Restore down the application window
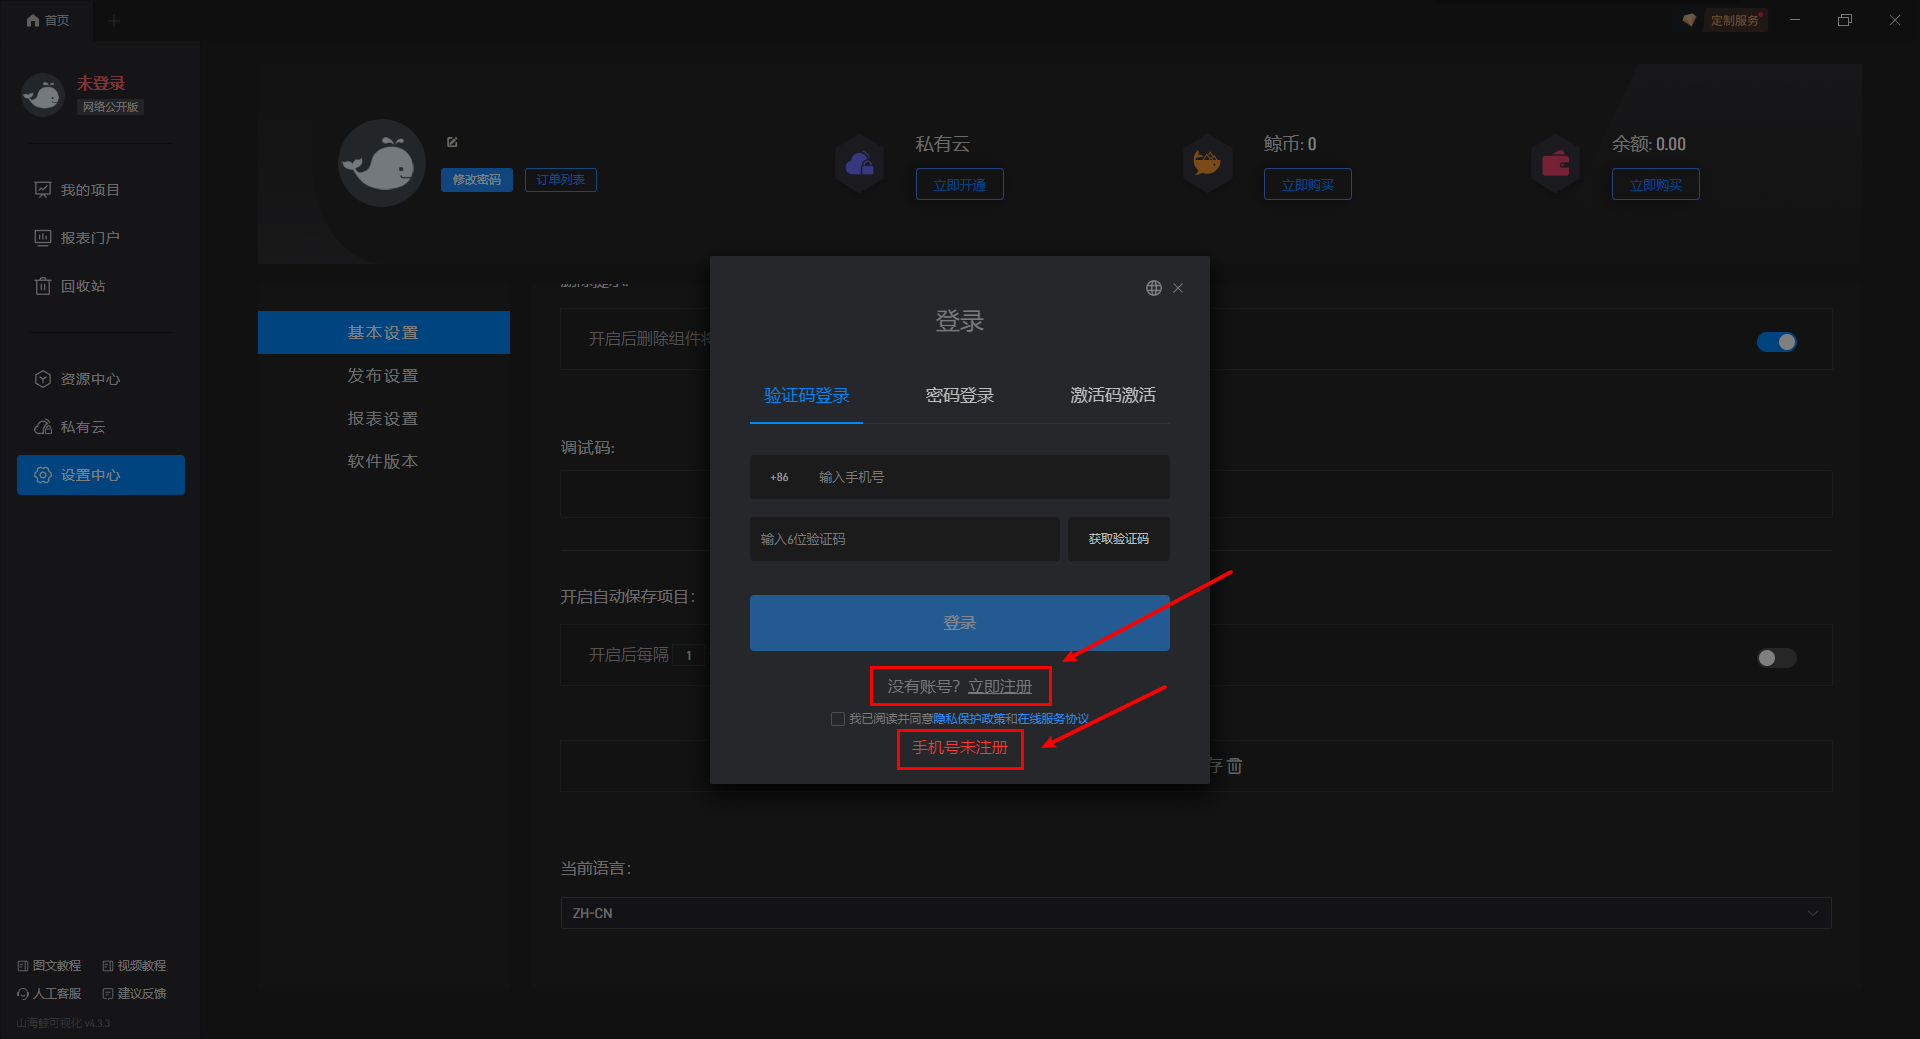 1845,20
